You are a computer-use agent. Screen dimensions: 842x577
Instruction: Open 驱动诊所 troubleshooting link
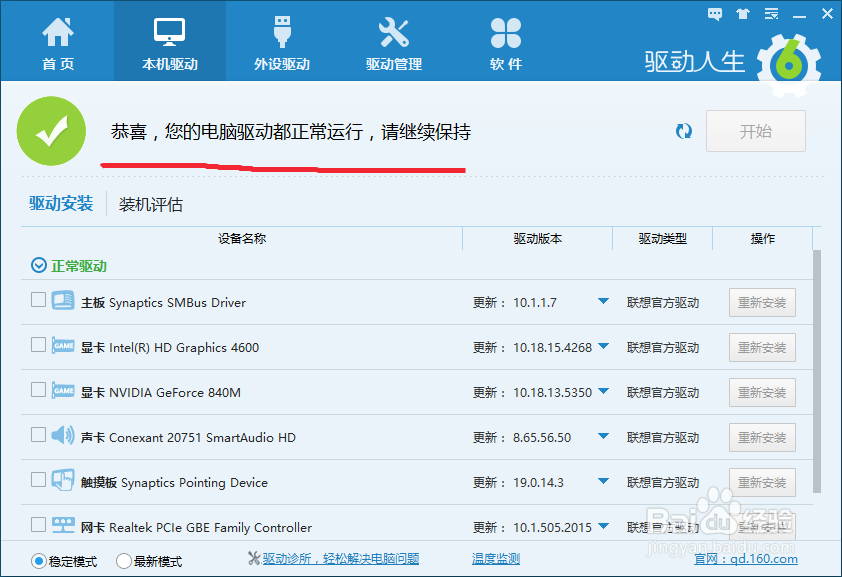340,559
